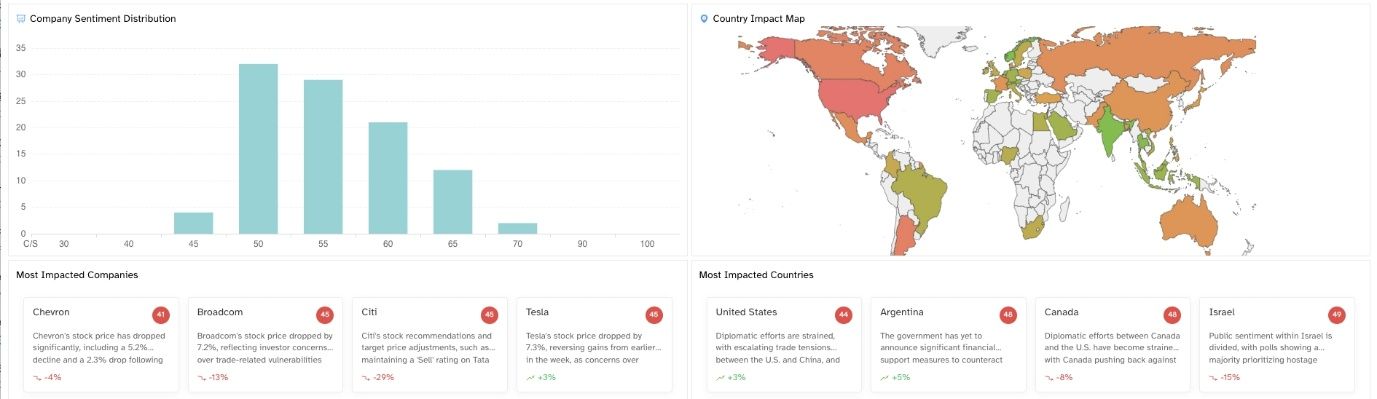This screenshot has width=1377, height=399.
Task: Click Argentina's +5% trend indicator
Action: click(895, 377)
